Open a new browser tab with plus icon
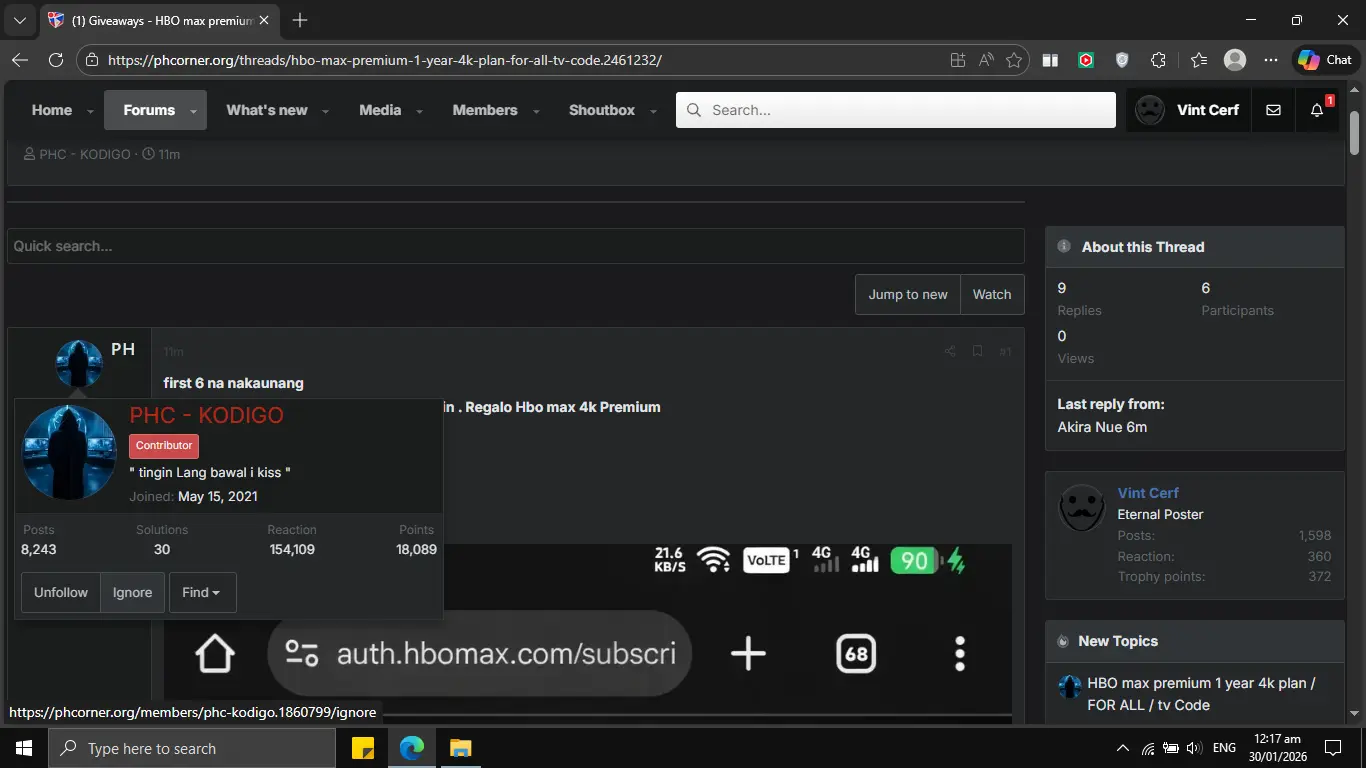This screenshot has height=768, width=1366. coord(300,20)
